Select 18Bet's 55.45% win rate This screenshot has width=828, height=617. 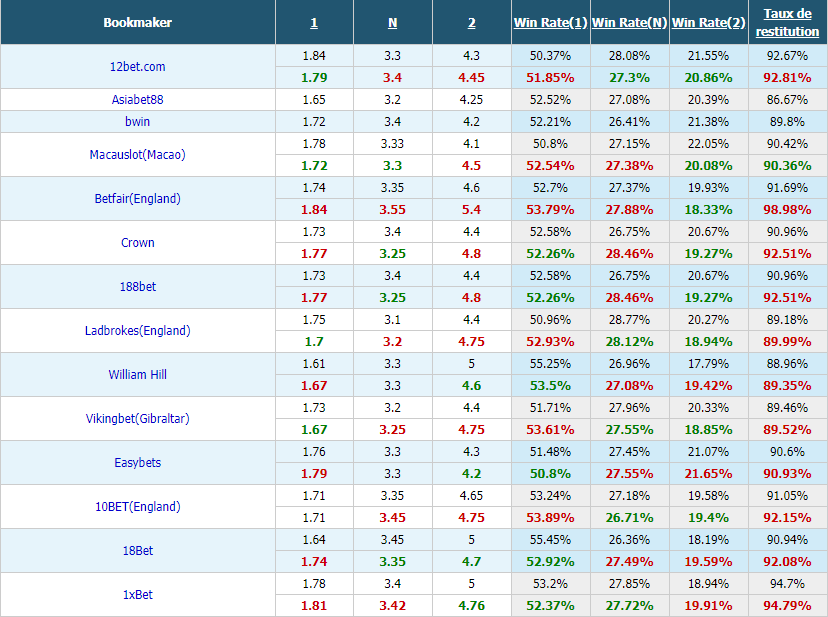[x=550, y=540]
